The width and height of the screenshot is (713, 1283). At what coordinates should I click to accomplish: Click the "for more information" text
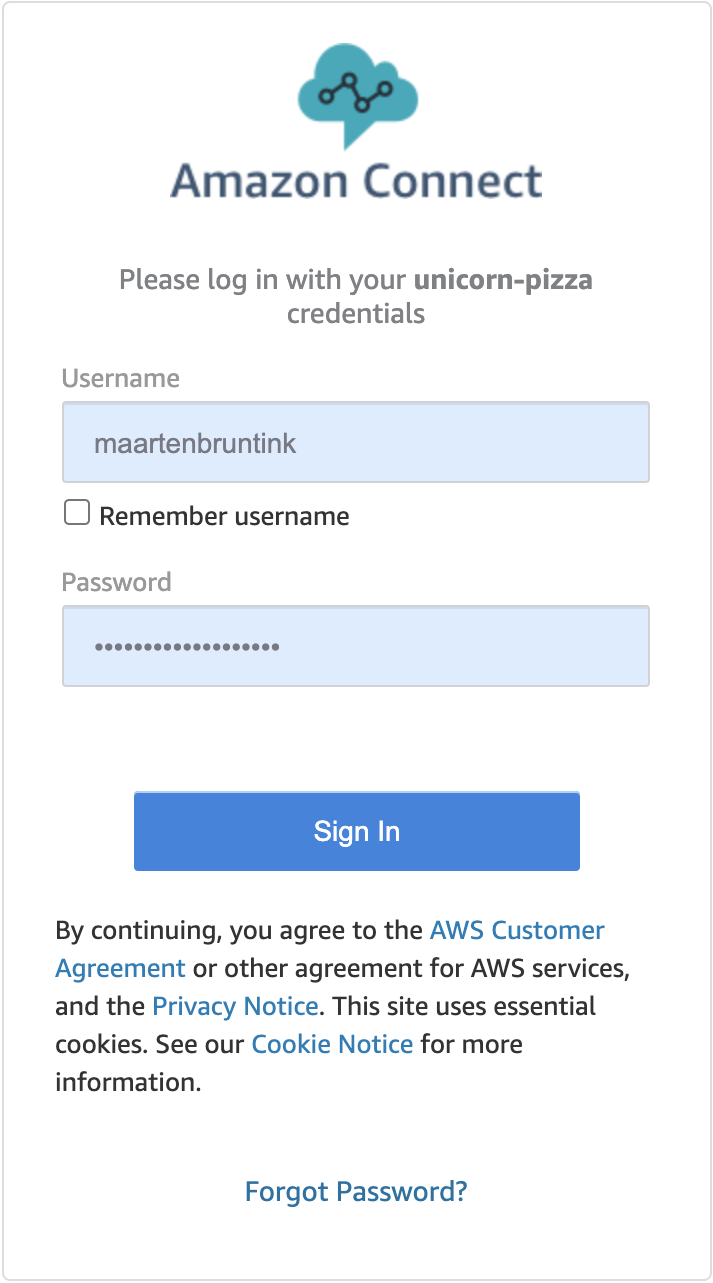pyautogui.click(x=289, y=1063)
